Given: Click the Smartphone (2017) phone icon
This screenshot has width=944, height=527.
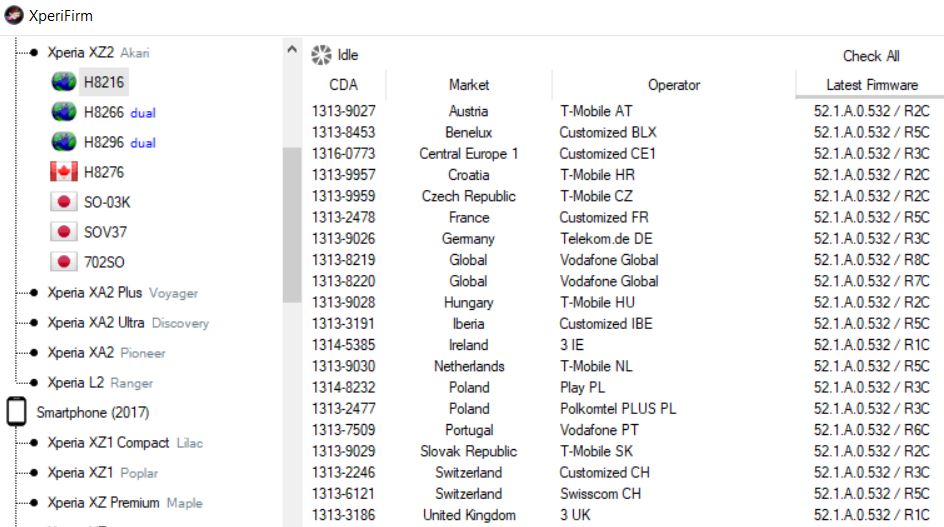Looking at the screenshot, I should point(16,412).
